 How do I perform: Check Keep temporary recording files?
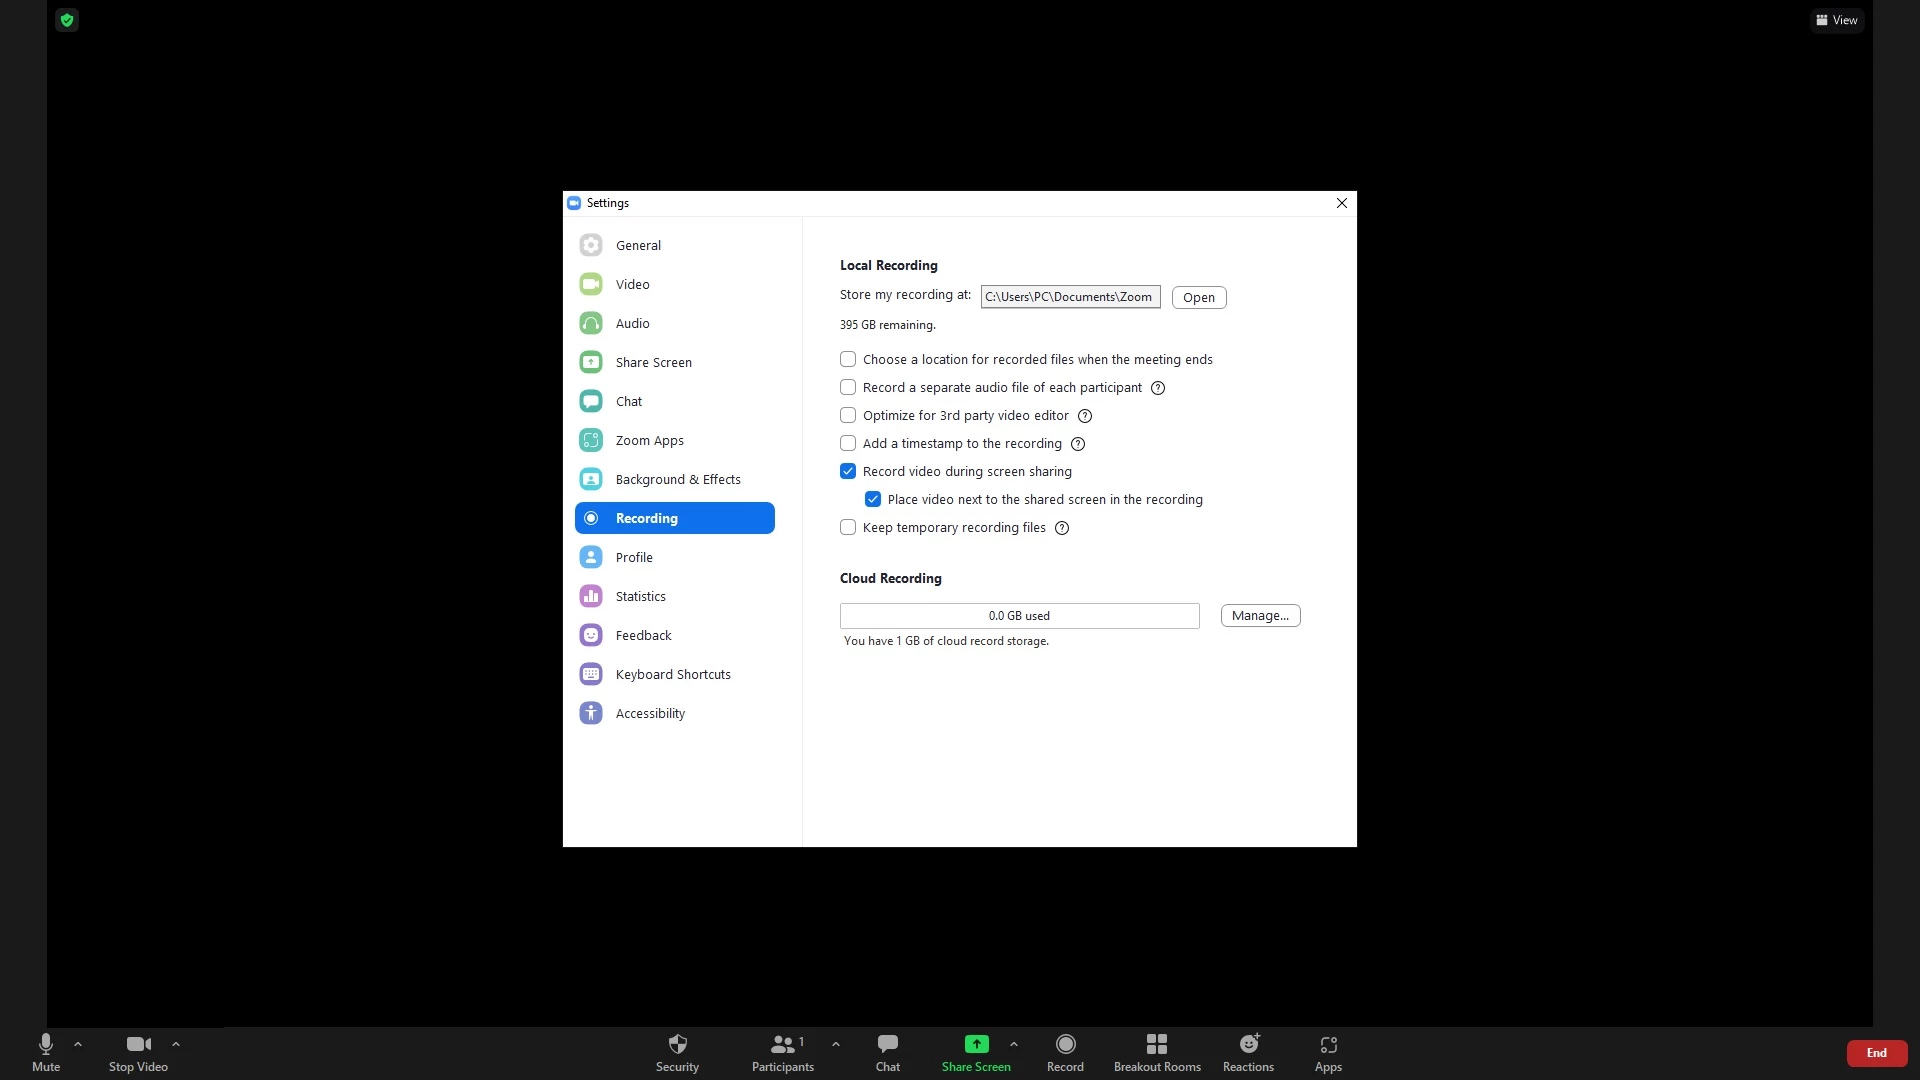pos(848,528)
